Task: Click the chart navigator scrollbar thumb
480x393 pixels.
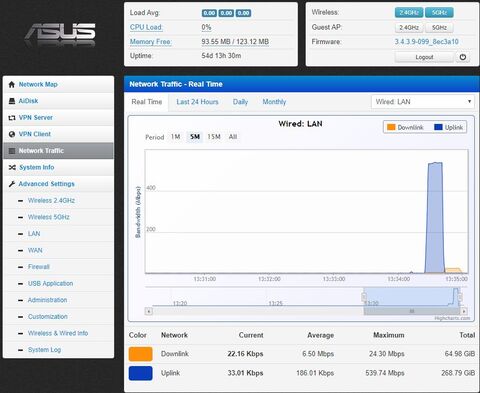Action: [x=412, y=311]
